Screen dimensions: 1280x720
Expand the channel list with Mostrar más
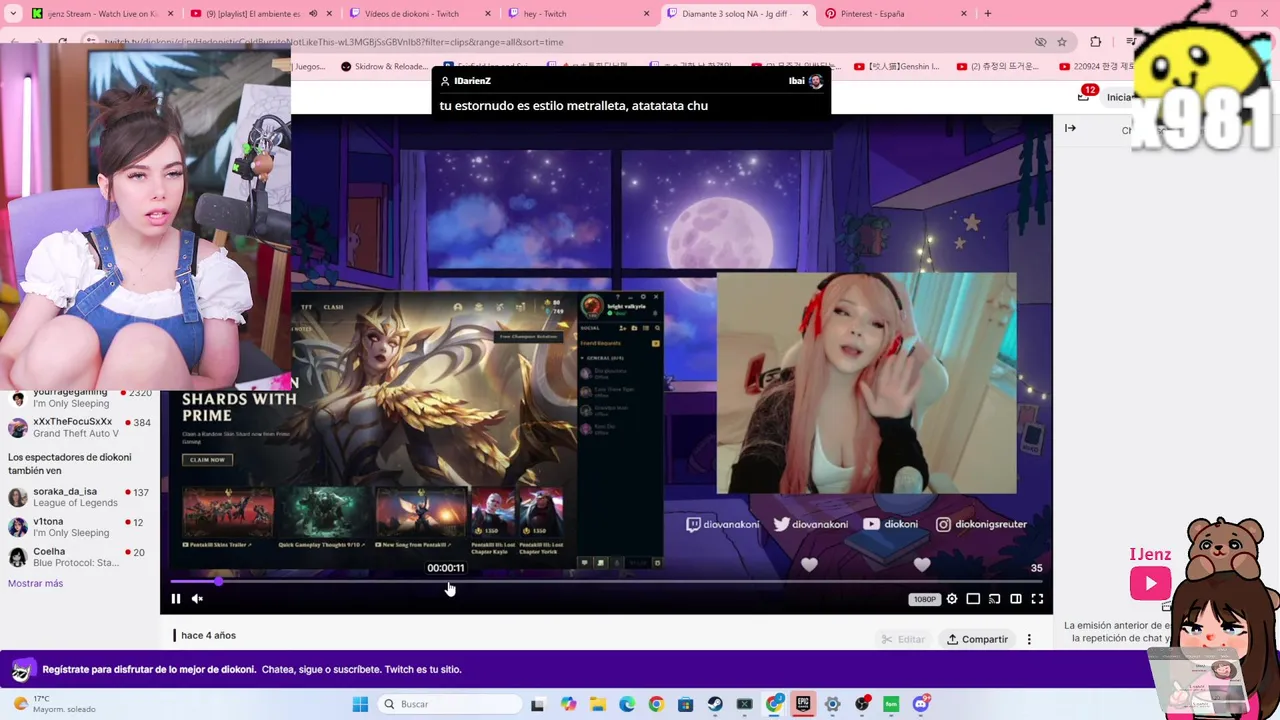(x=35, y=583)
